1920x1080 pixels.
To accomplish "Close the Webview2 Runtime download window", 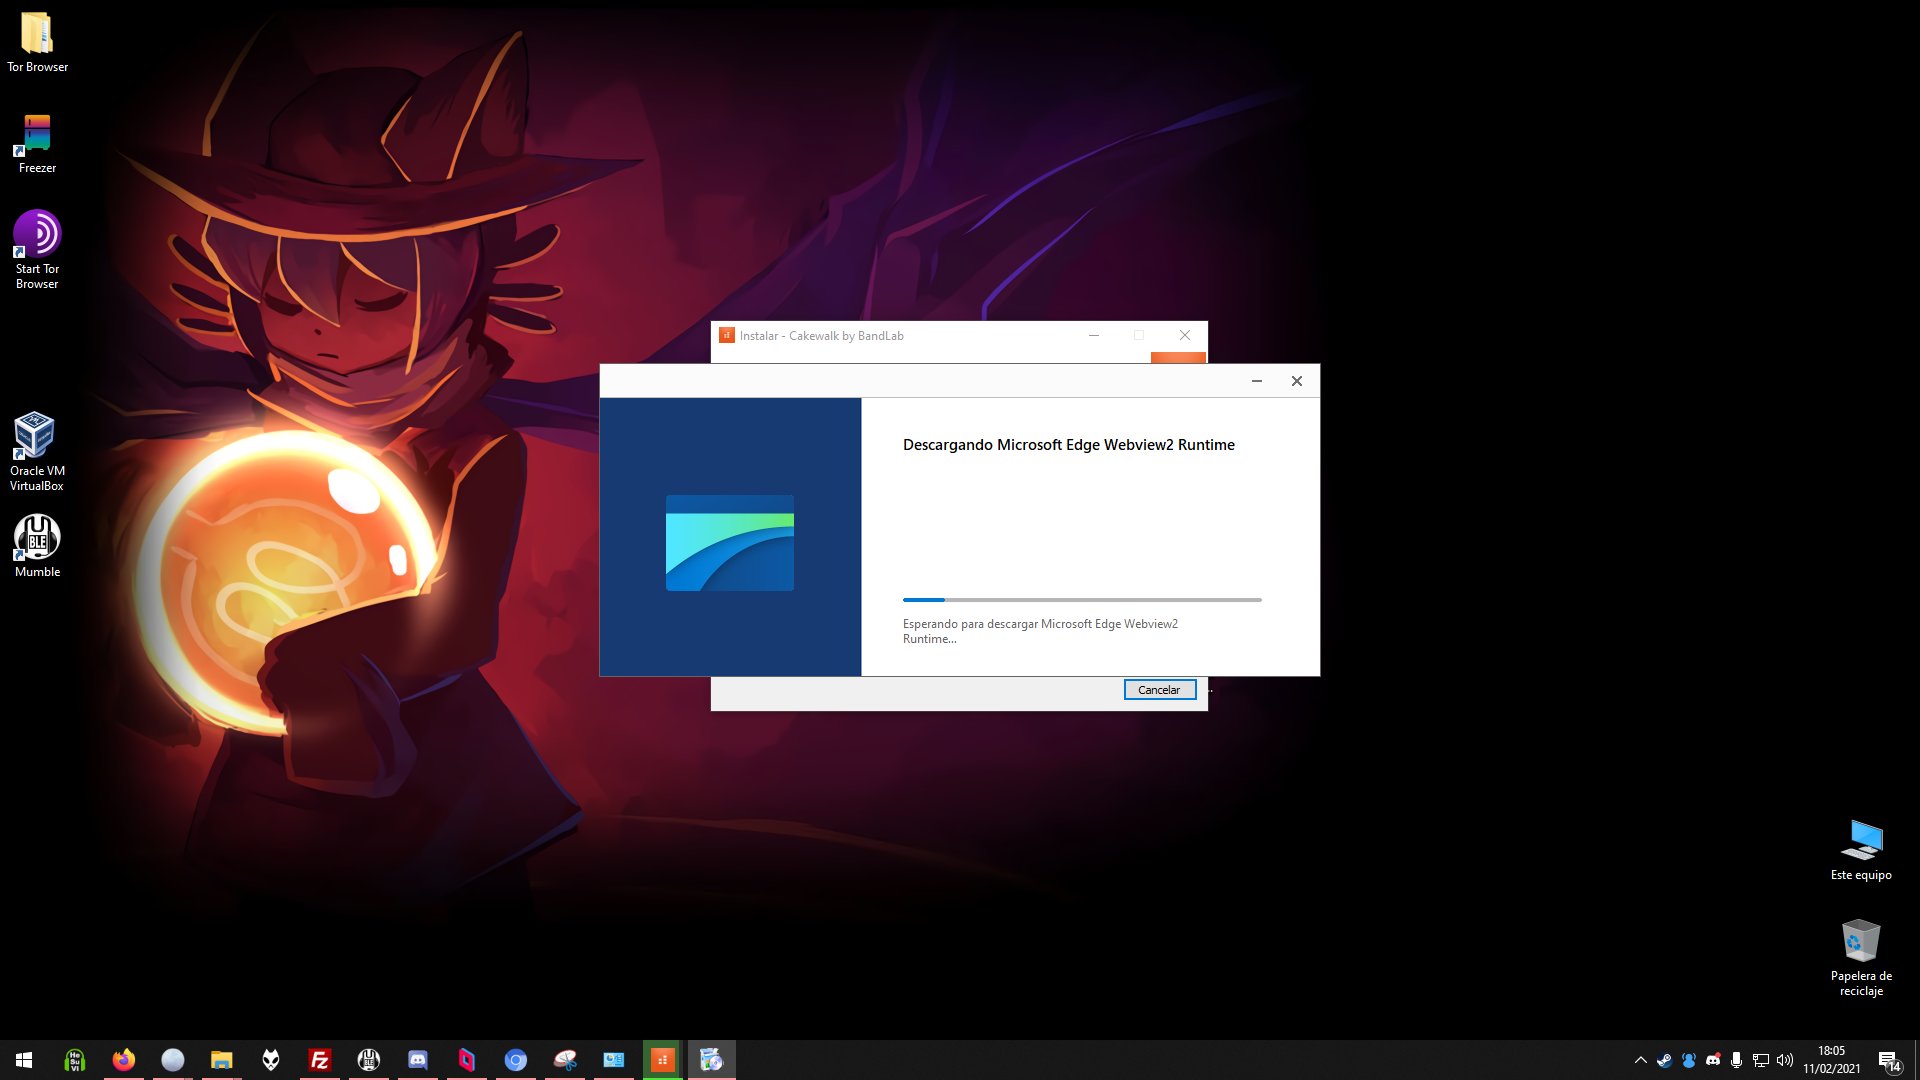I will [x=1297, y=381].
